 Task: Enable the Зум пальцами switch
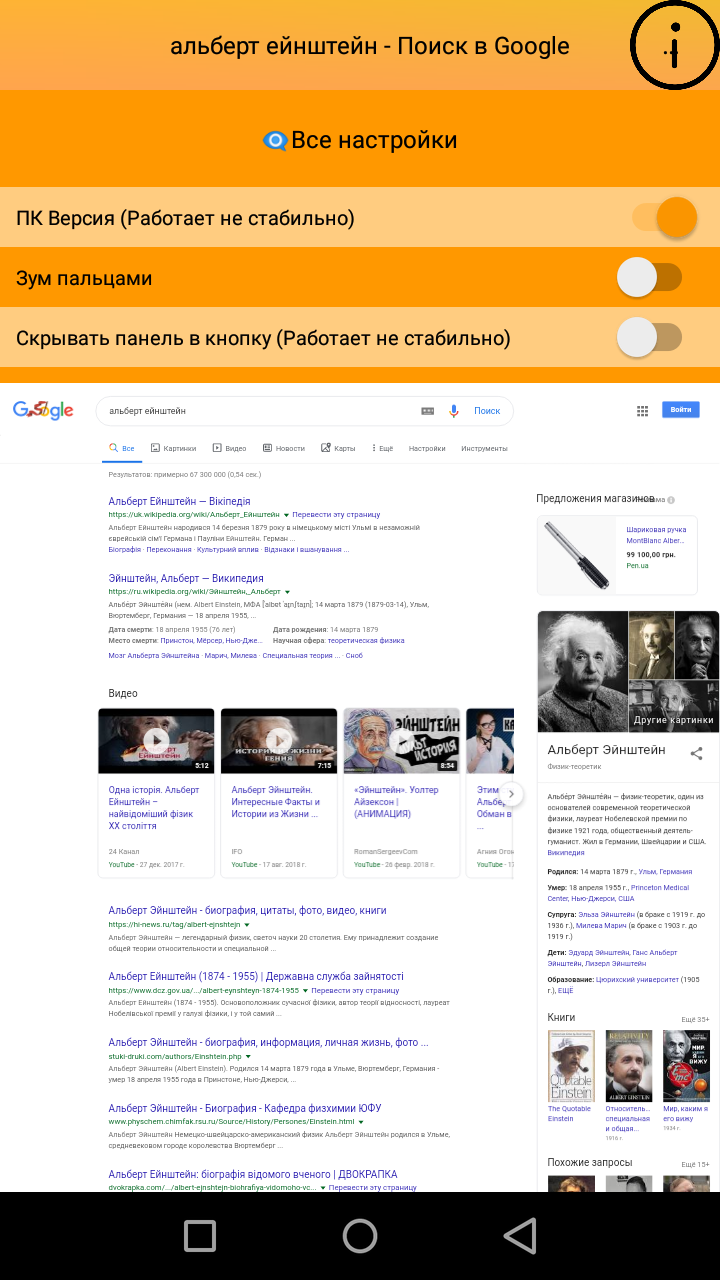tap(649, 277)
